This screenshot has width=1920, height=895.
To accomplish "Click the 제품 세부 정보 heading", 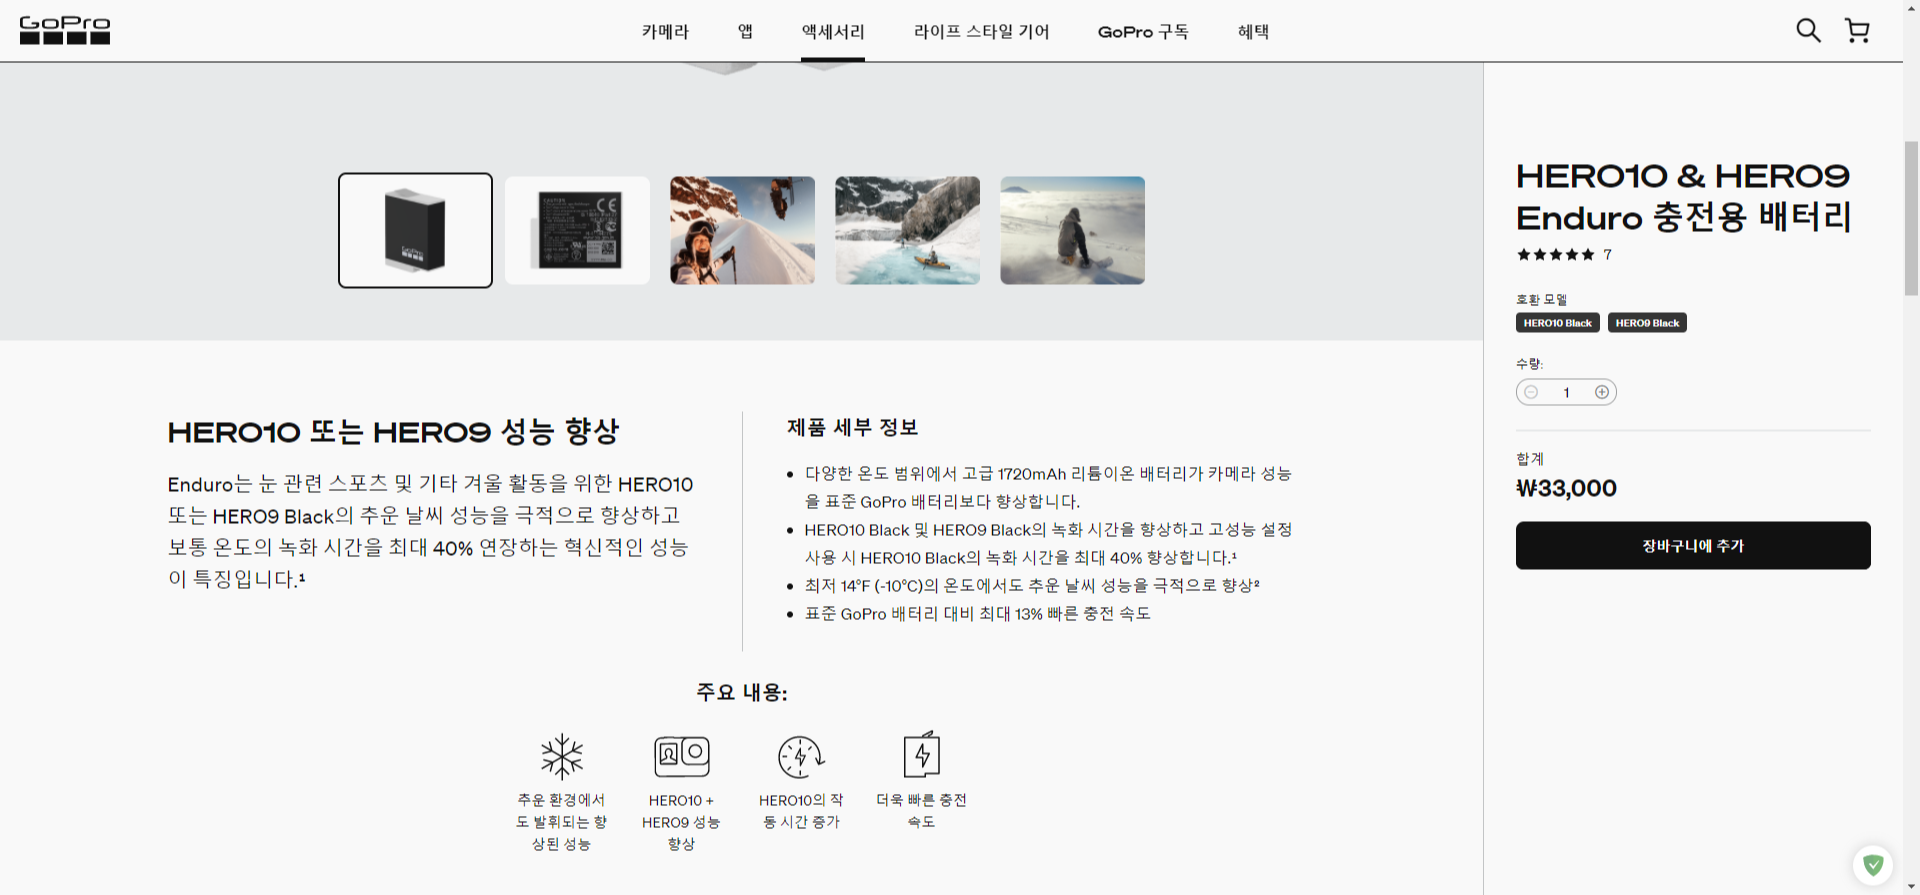I will (852, 427).
